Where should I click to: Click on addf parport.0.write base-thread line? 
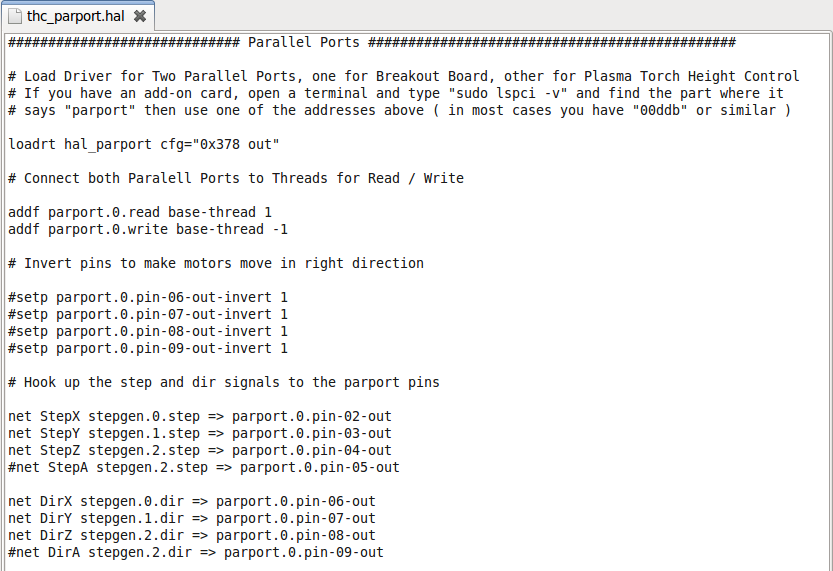148,229
